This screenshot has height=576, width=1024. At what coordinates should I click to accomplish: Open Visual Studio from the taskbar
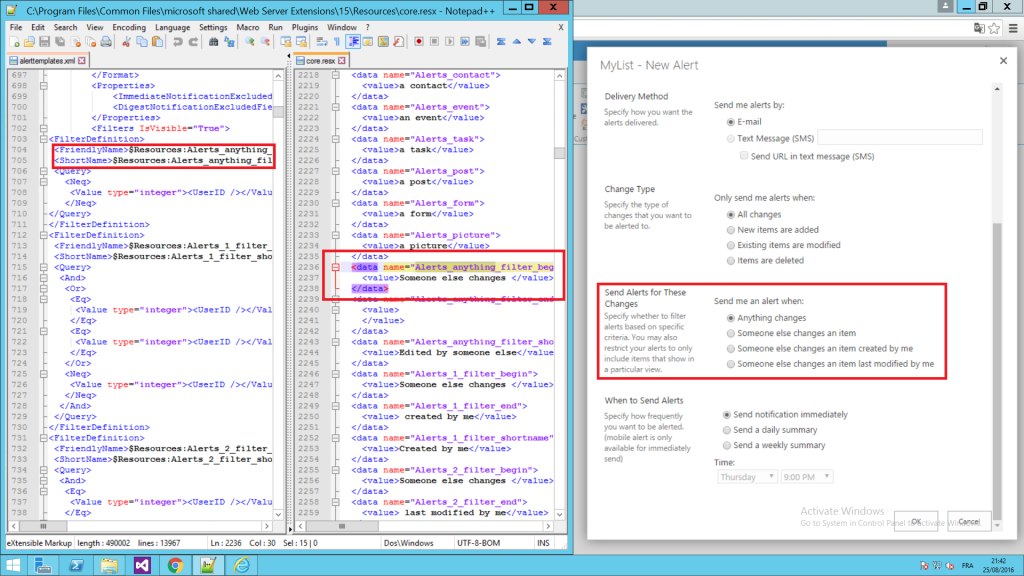142,565
